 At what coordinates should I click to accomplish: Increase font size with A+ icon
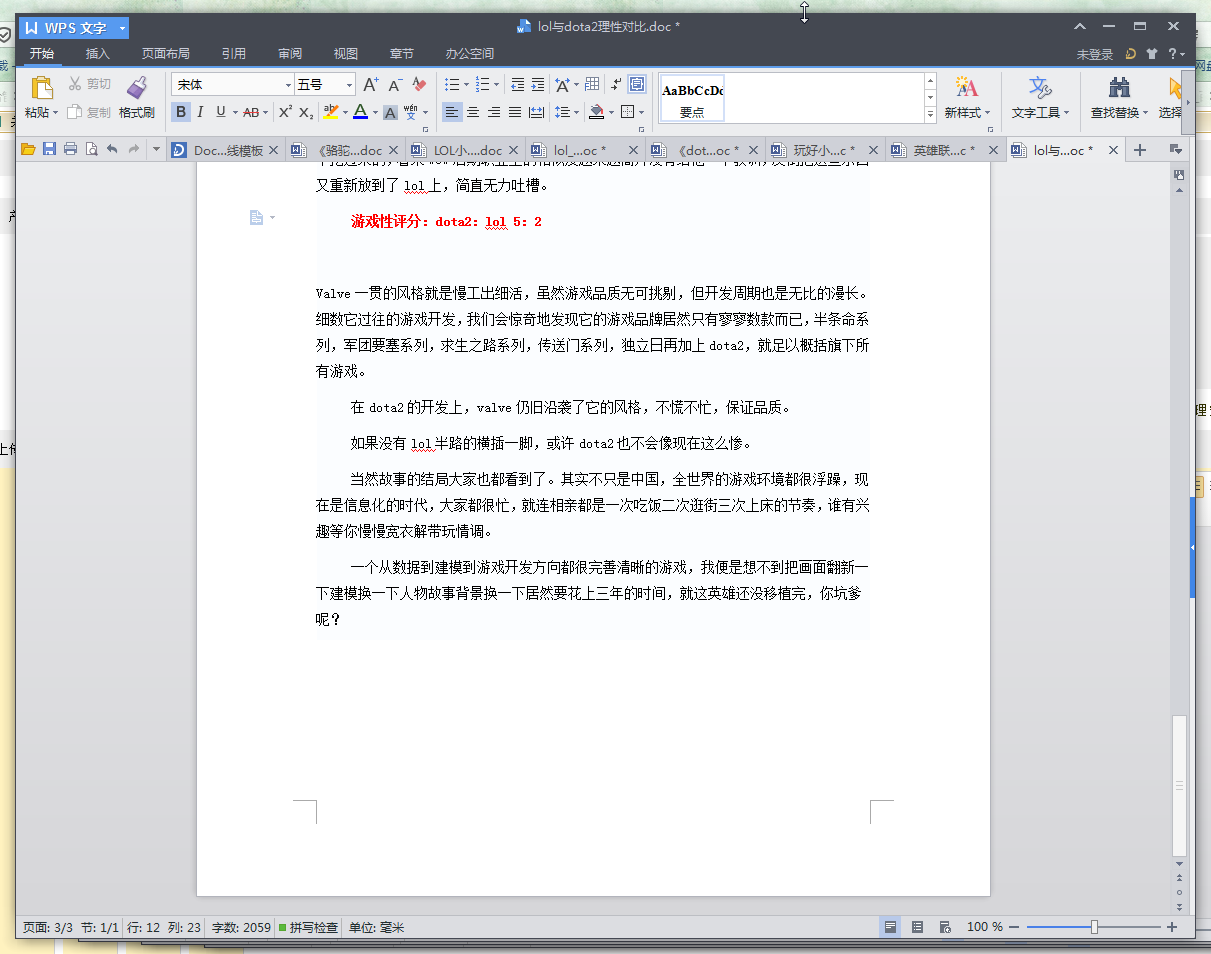370,85
